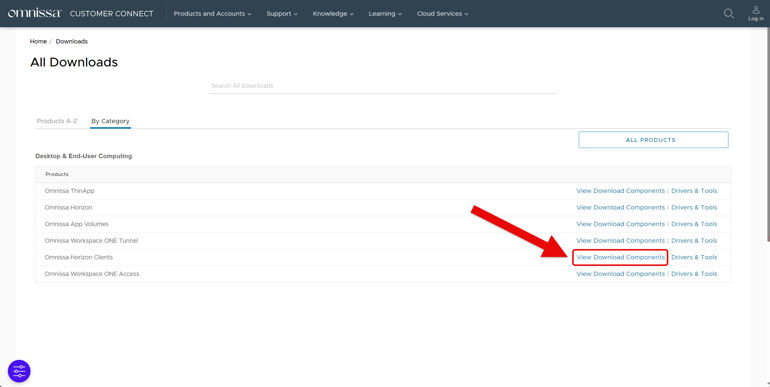Go to the Home breadcrumb
Image resolution: width=770 pixels, height=387 pixels.
38,41
